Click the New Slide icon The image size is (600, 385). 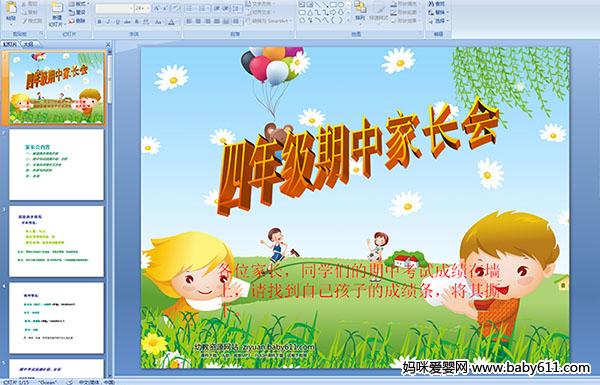coord(57,8)
